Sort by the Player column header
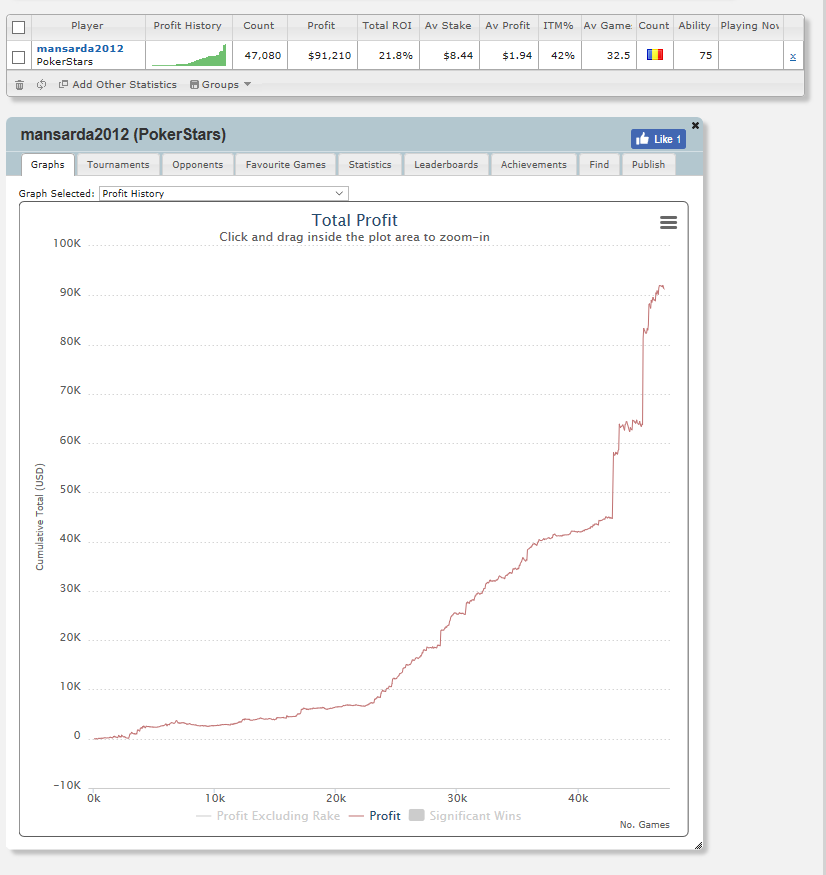 (87, 26)
